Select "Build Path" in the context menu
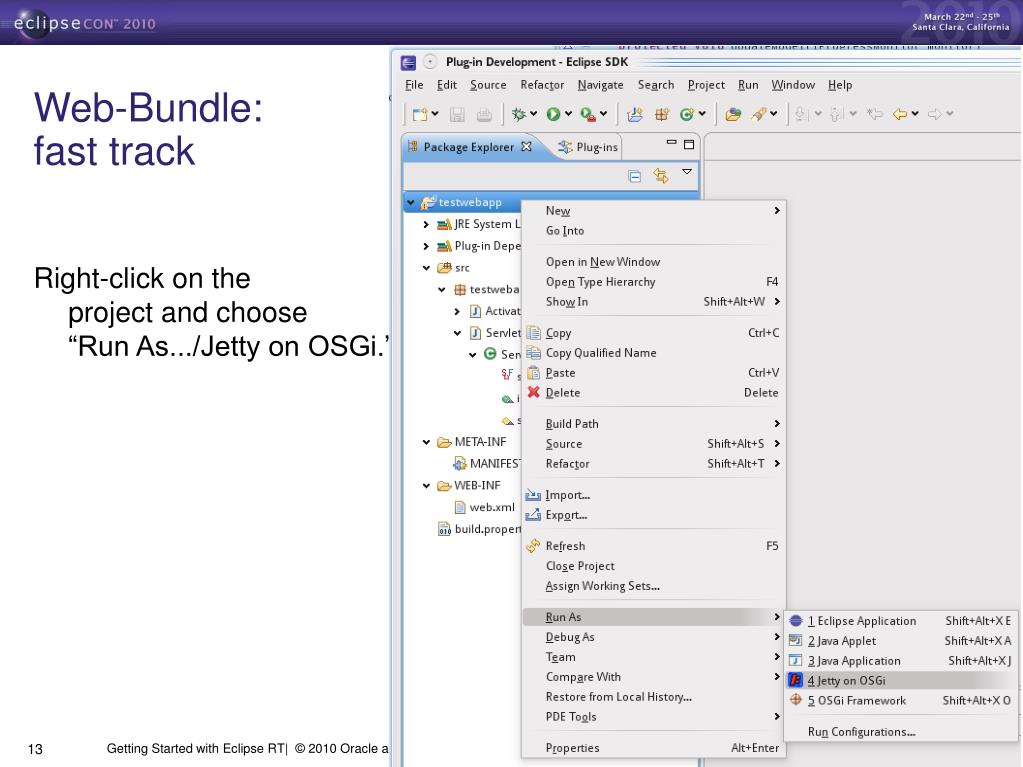The width and height of the screenshot is (1023, 767). (653, 424)
